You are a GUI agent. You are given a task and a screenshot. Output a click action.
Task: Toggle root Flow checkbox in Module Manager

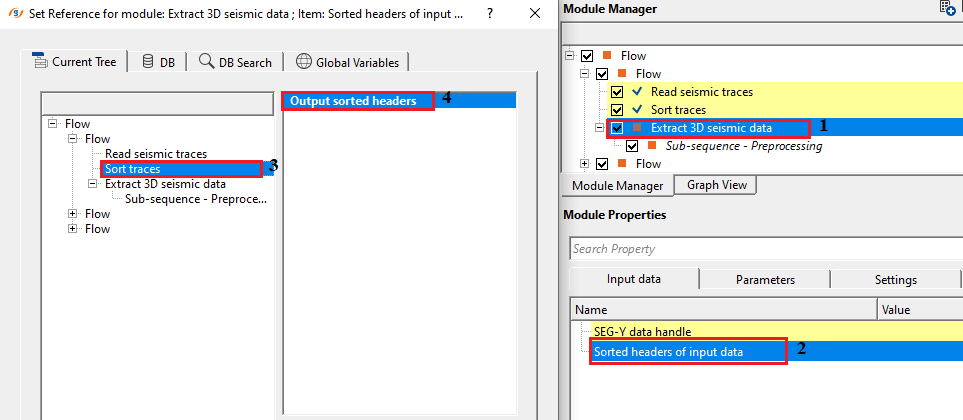(x=587, y=56)
